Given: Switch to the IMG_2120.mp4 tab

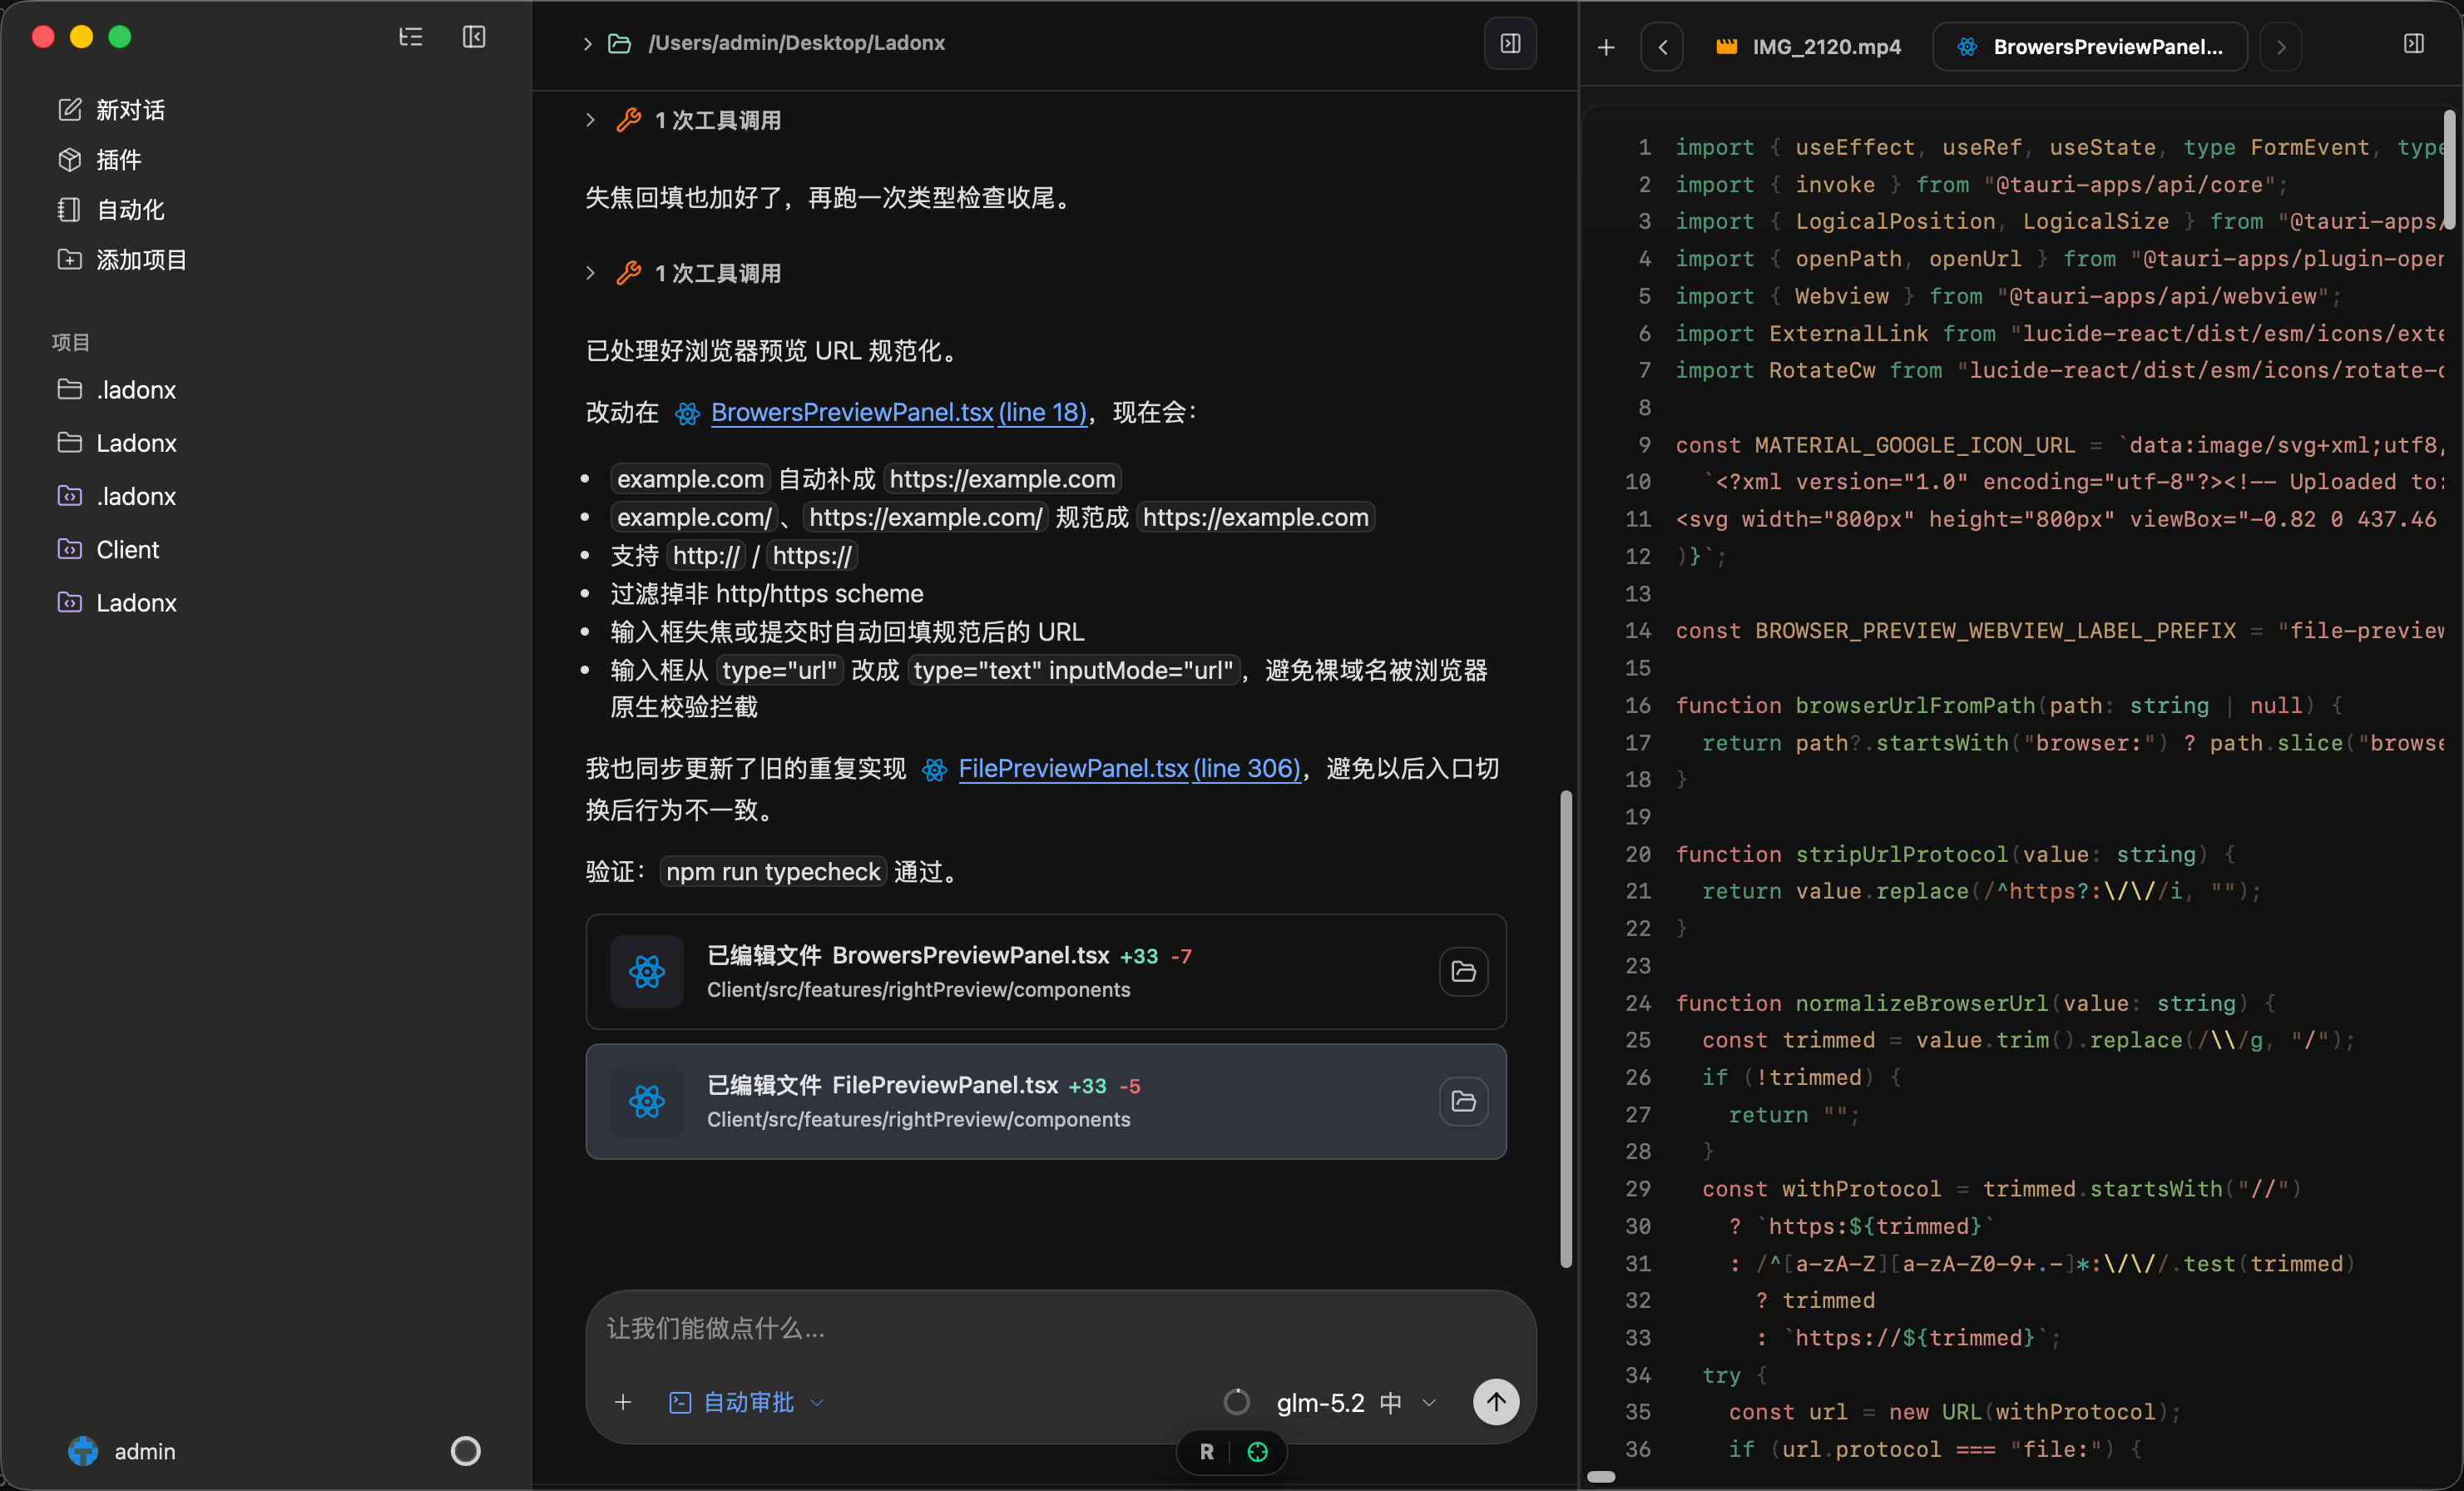Looking at the screenshot, I should click(x=1808, y=47).
